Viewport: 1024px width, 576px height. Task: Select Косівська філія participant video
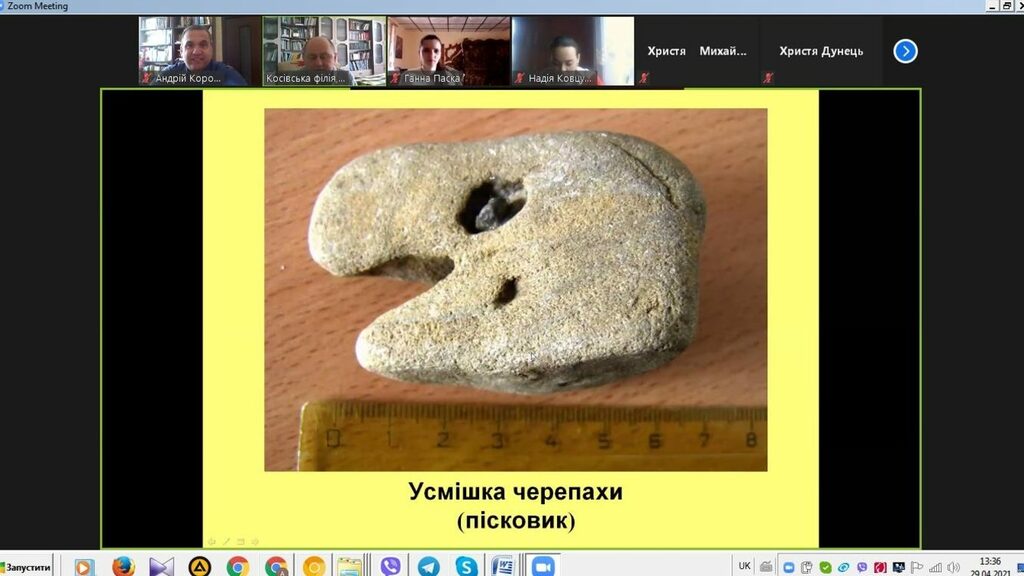coord(324,50)
